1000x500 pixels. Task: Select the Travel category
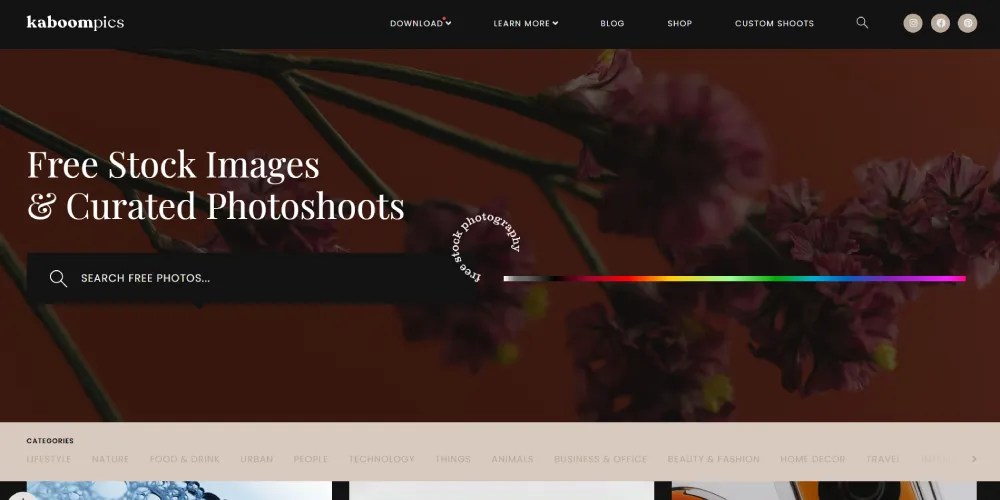click(883, 459)
